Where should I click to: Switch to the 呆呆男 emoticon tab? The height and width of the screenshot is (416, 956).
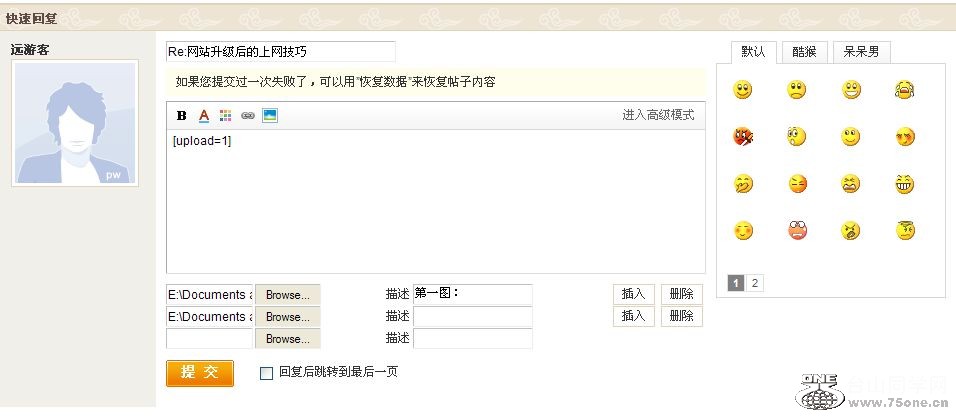pyautogui.click(x=860, y=52)
